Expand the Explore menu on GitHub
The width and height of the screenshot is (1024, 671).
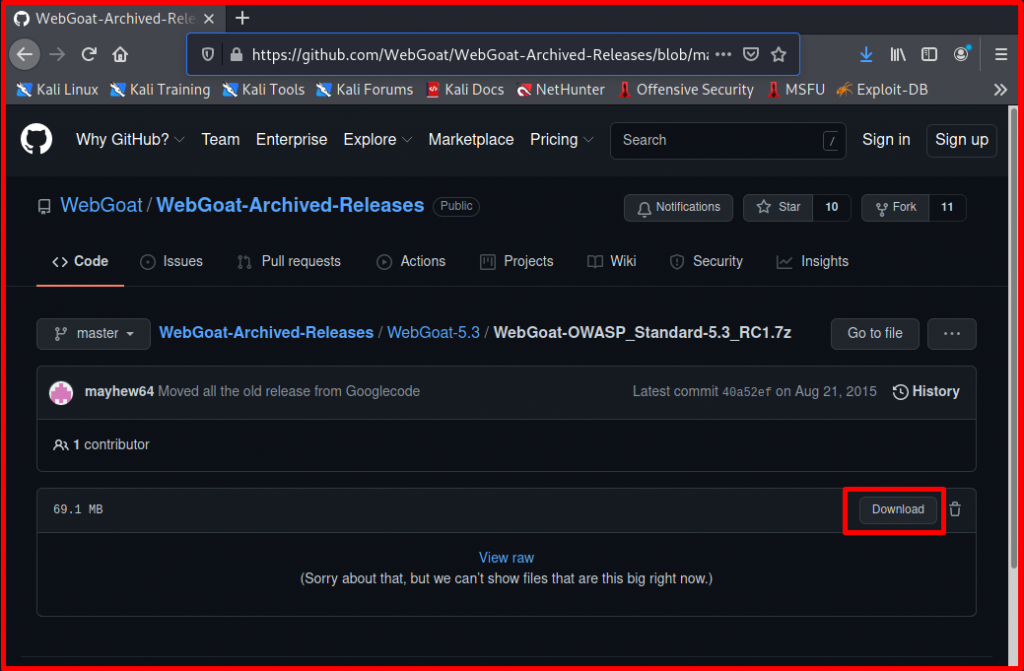pyautogui.click(x=377, y=140)
